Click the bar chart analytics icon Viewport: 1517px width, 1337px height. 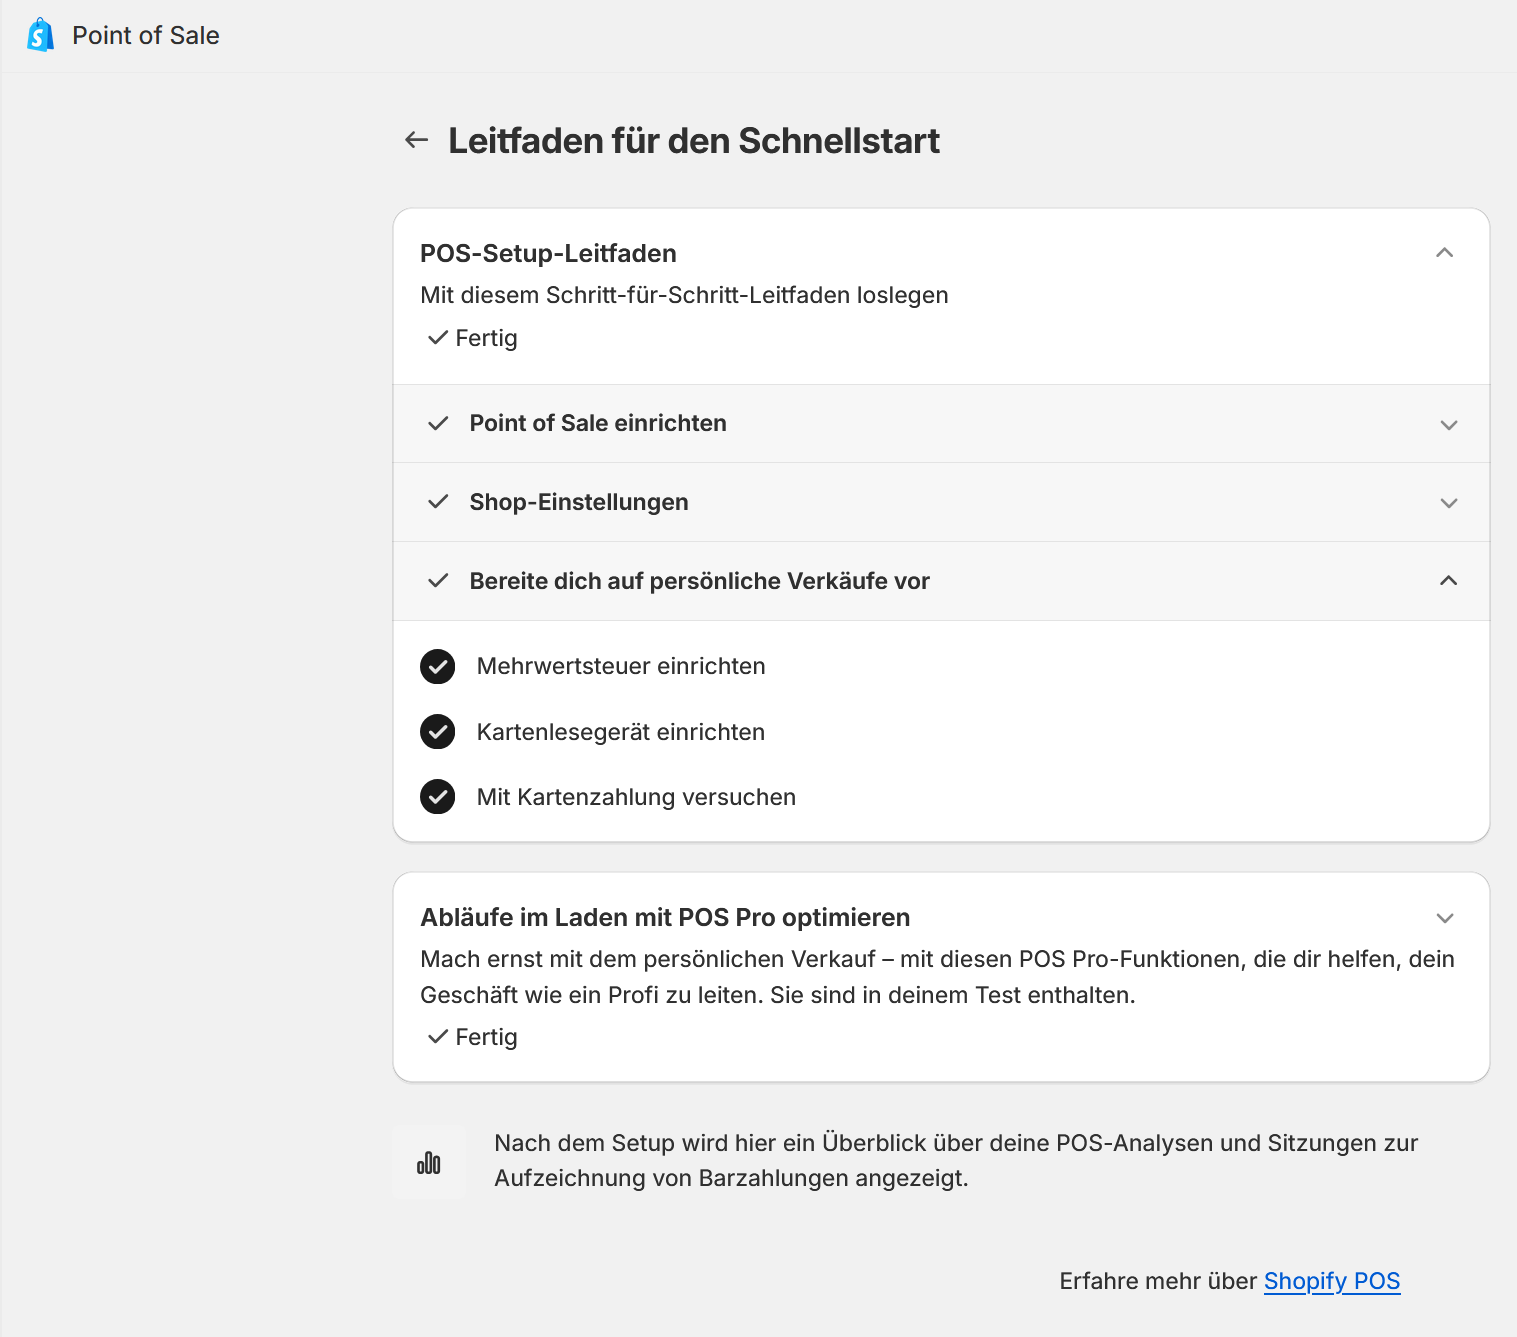[429, 1162]
